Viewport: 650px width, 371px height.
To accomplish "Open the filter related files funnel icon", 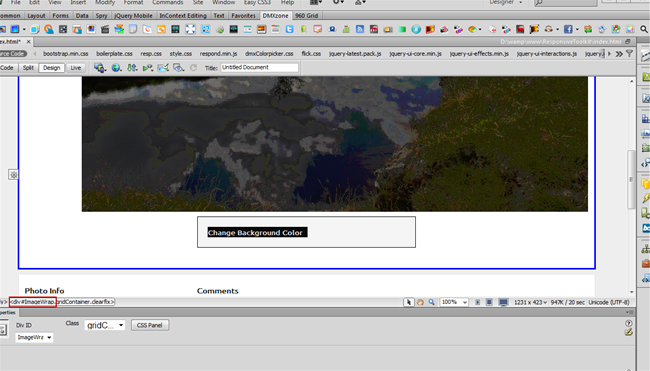I will coord(629,54).
